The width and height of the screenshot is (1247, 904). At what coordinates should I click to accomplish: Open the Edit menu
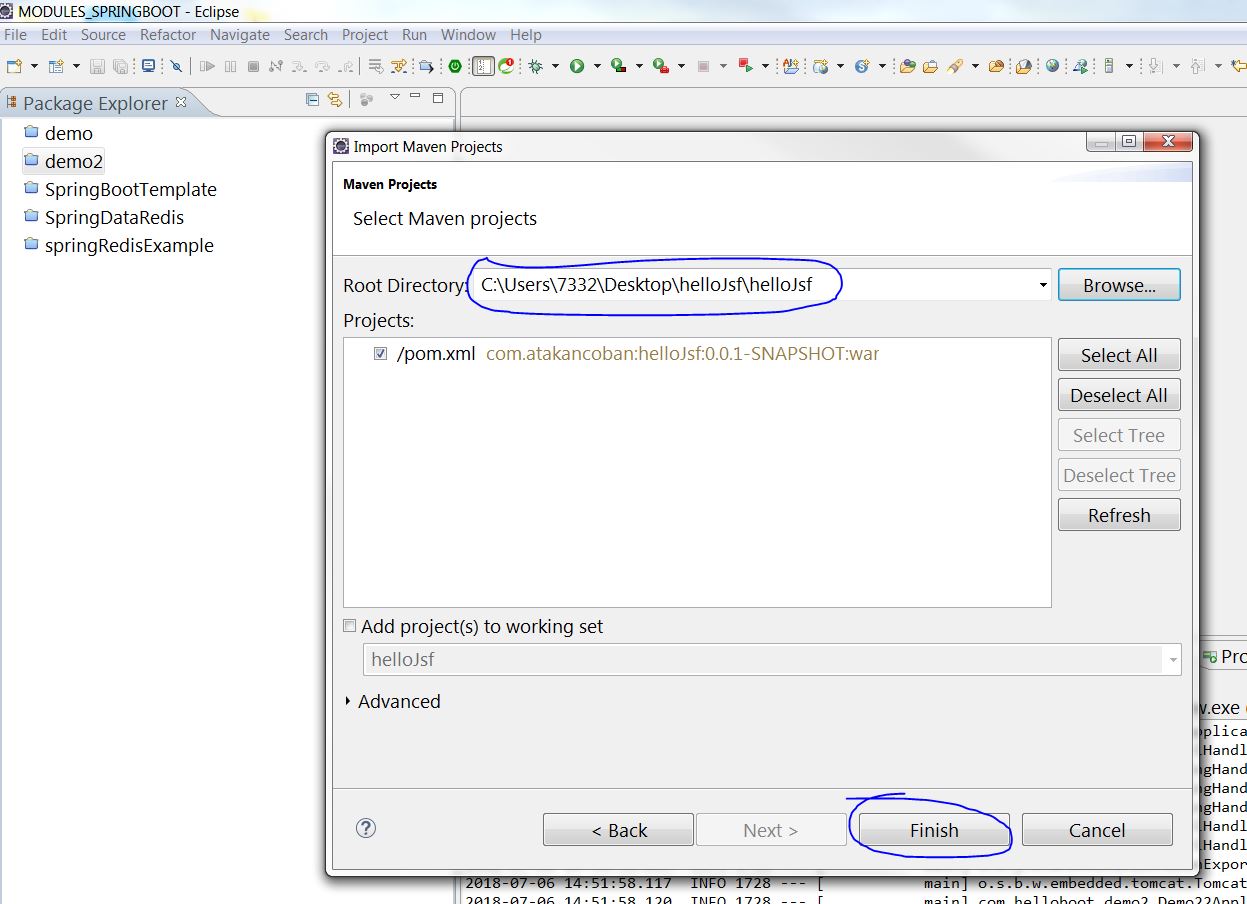pos(54,35)
